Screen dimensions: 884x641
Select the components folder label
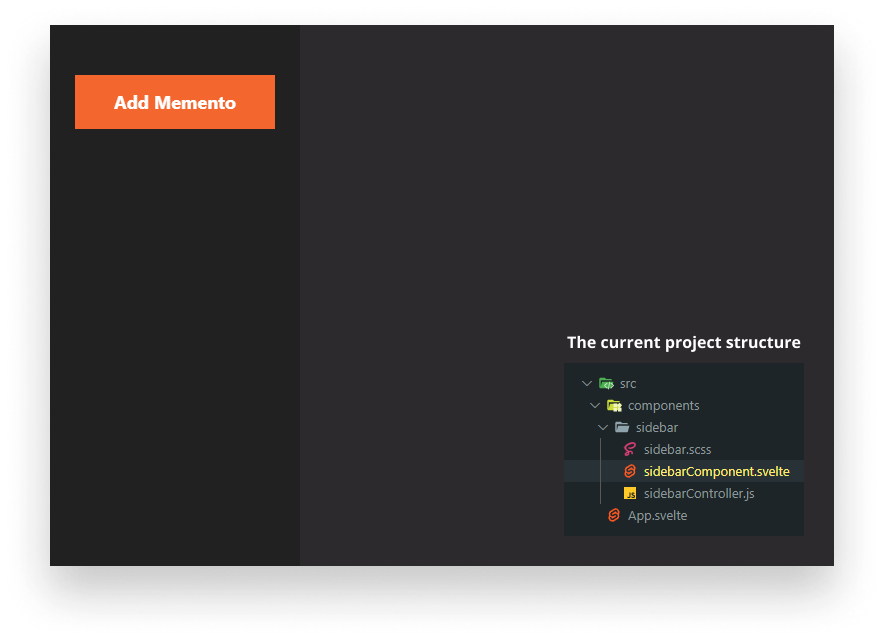pos(664,406)
